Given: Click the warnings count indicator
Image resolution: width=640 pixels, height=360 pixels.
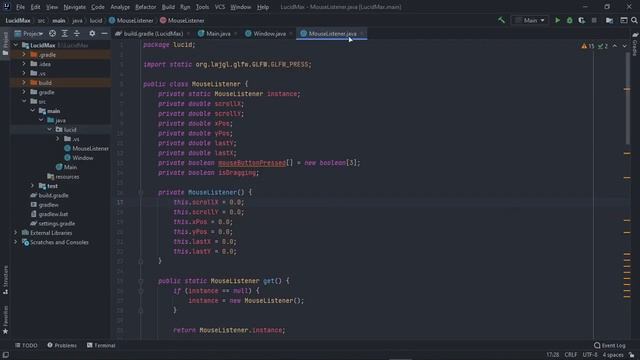Looking at the screenshot, I should tap(588, 46).
